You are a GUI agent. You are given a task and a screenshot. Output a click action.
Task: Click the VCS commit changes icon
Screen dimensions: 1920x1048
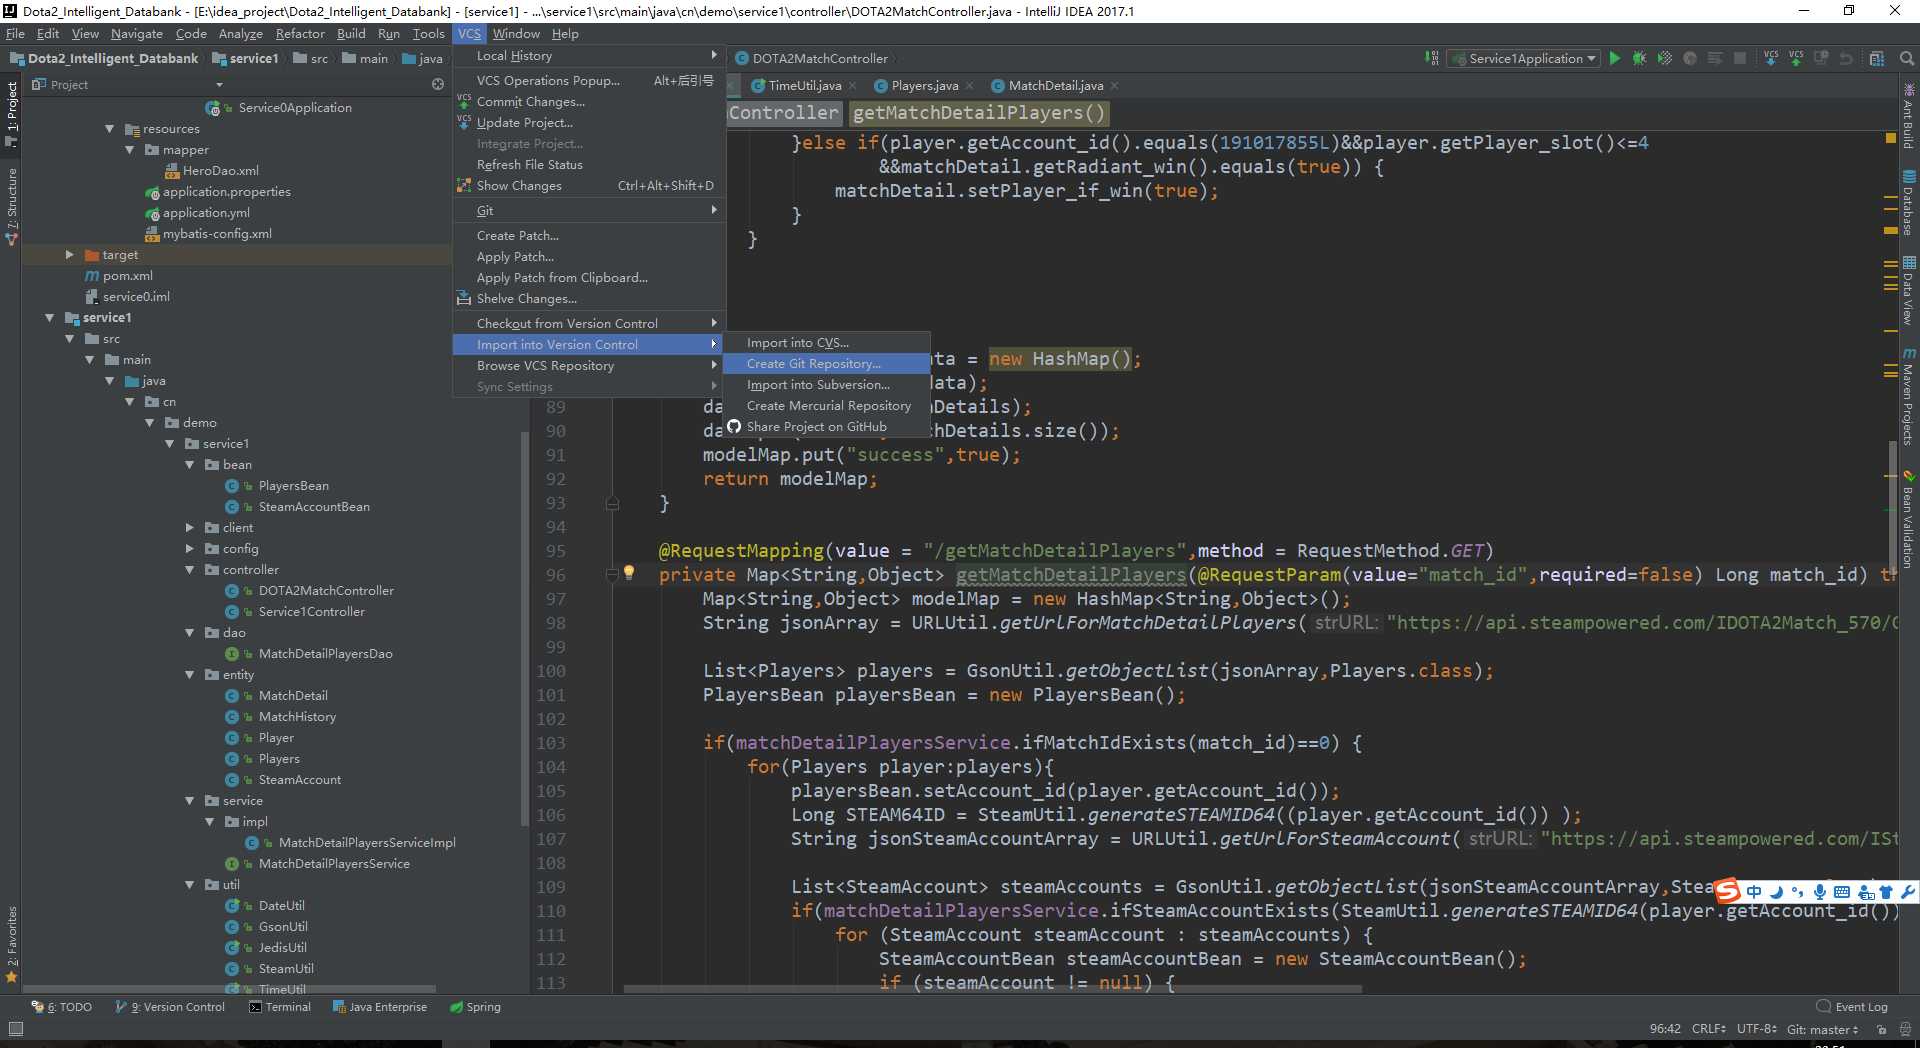pos(1796,59)
